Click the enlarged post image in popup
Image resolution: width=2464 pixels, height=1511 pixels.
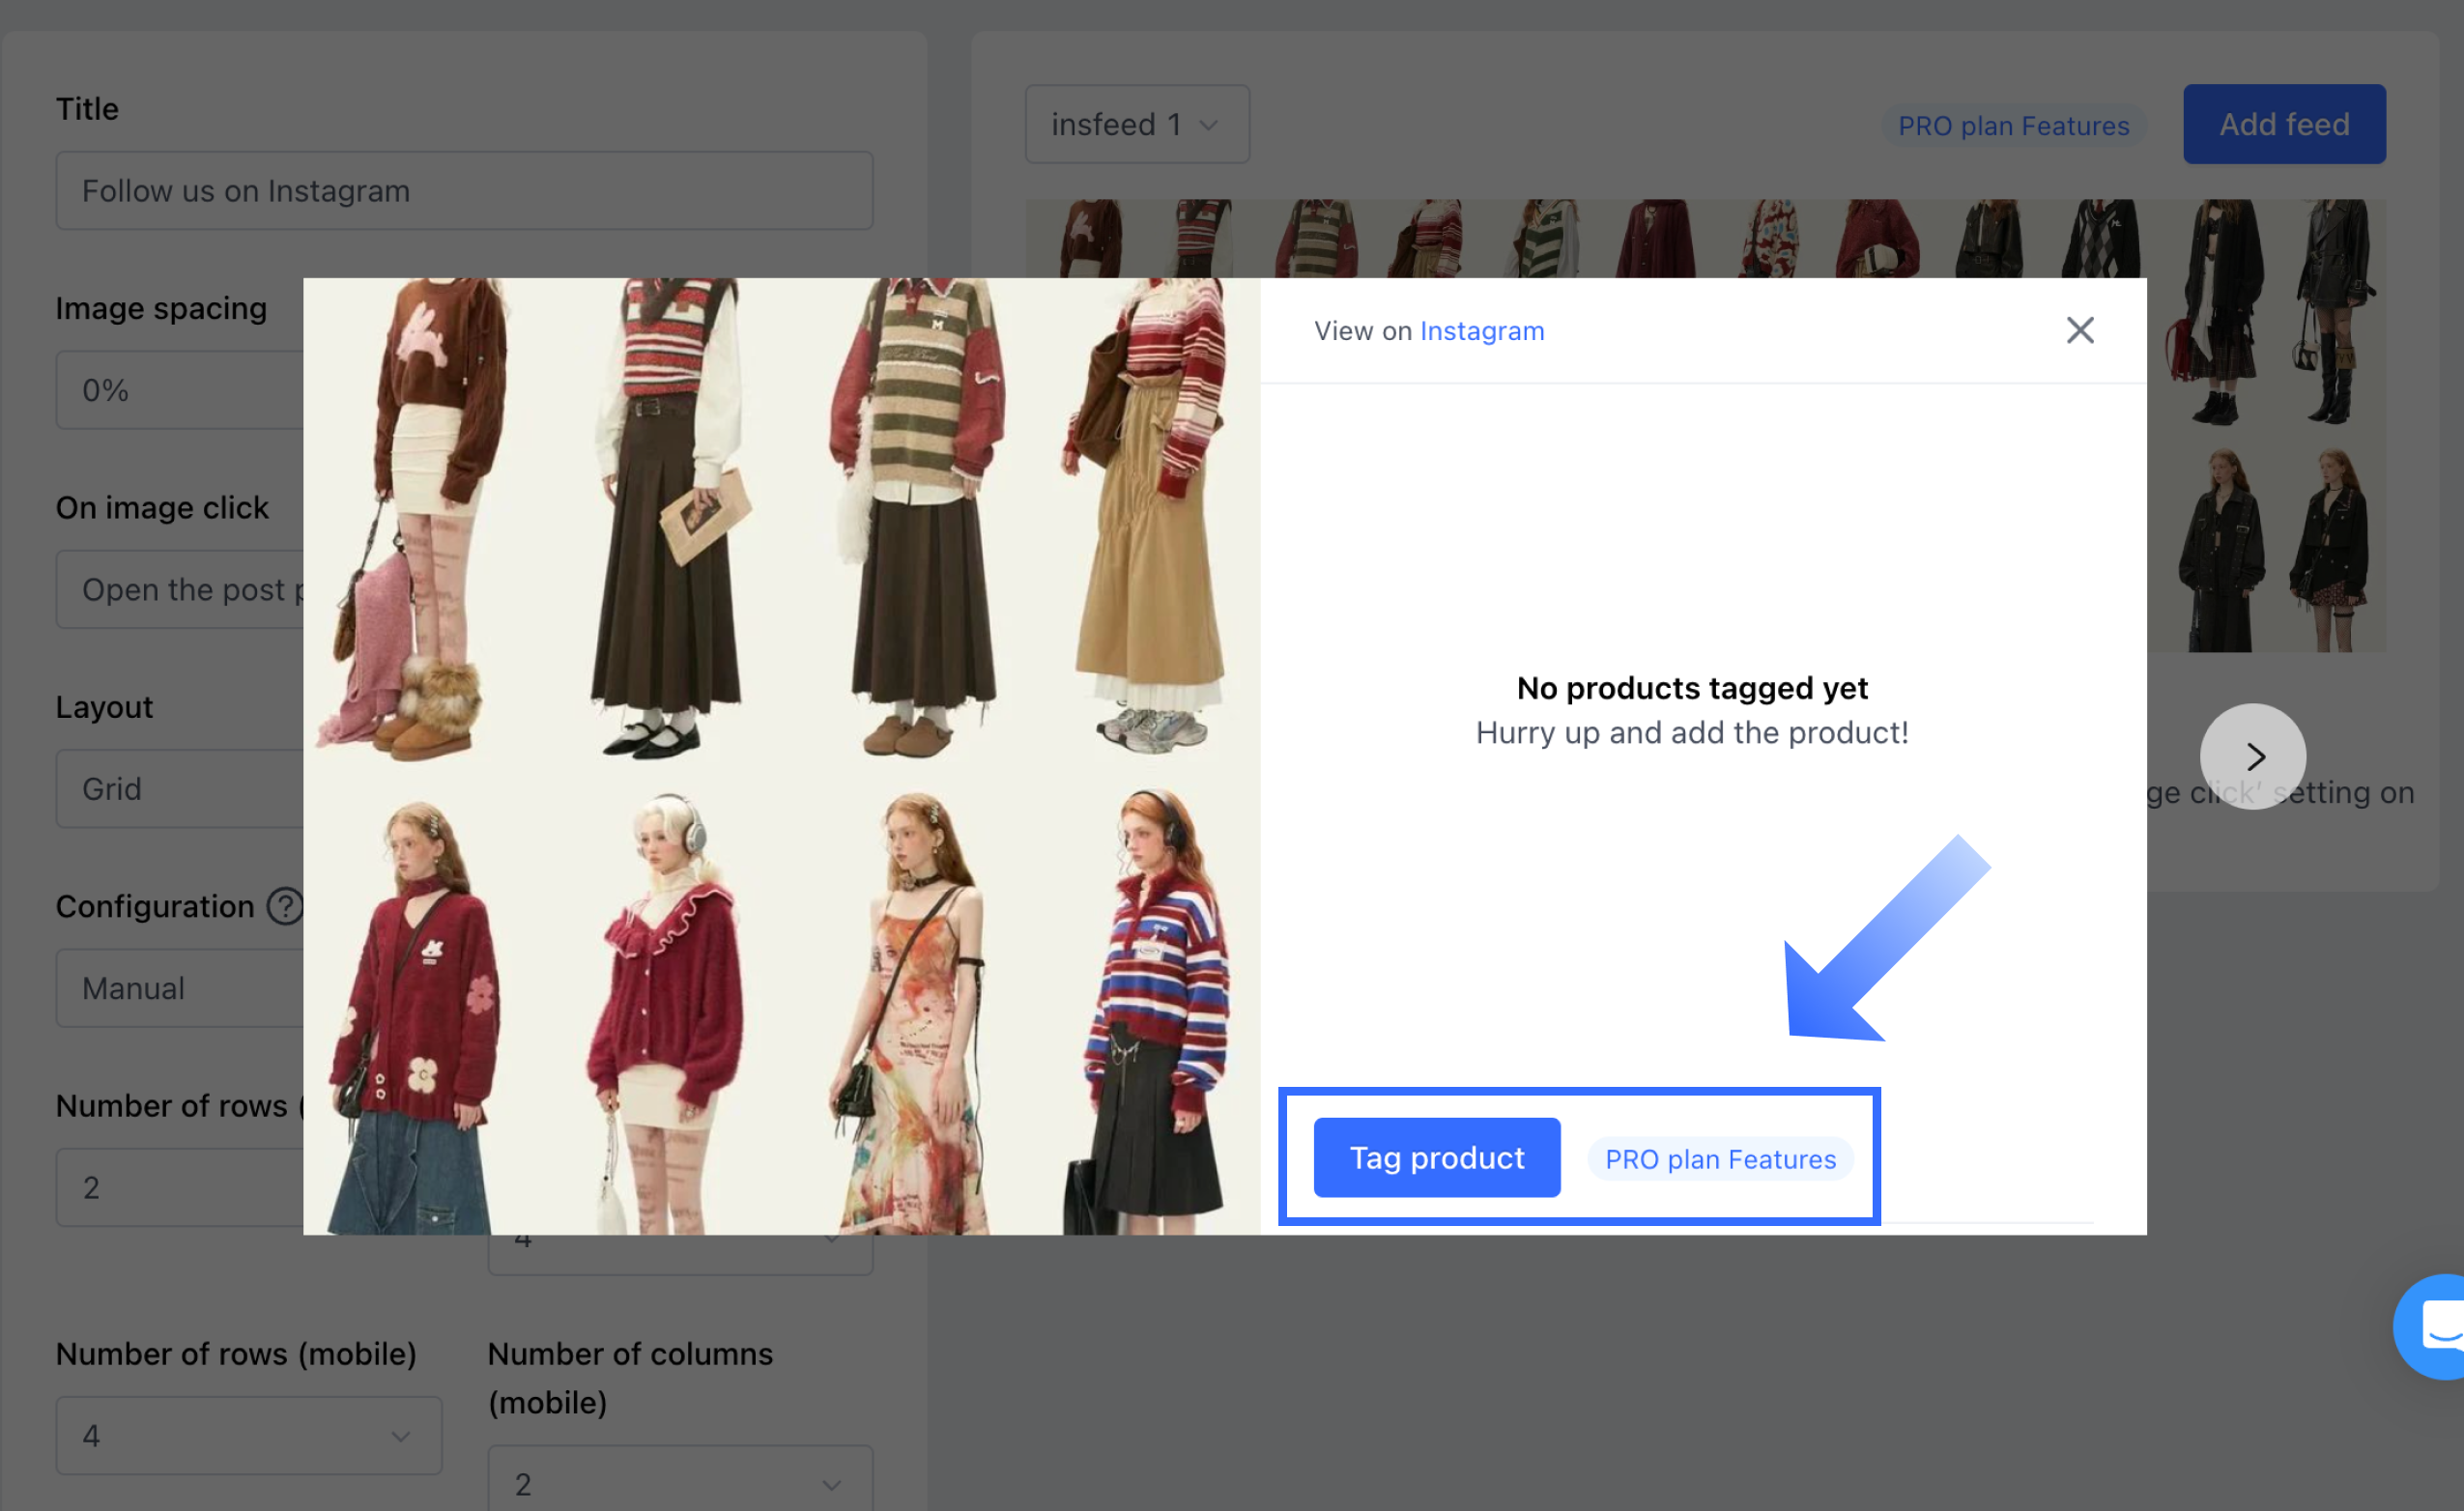(x=781, y=756)
